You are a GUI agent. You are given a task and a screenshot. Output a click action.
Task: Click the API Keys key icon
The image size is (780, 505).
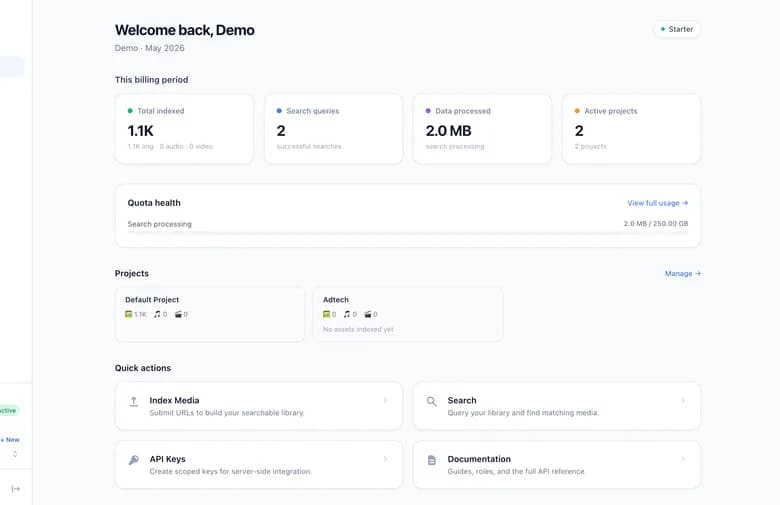133,460
